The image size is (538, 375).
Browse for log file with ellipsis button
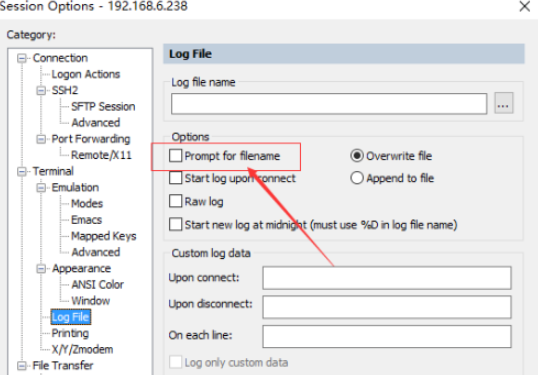pos(503,103)
